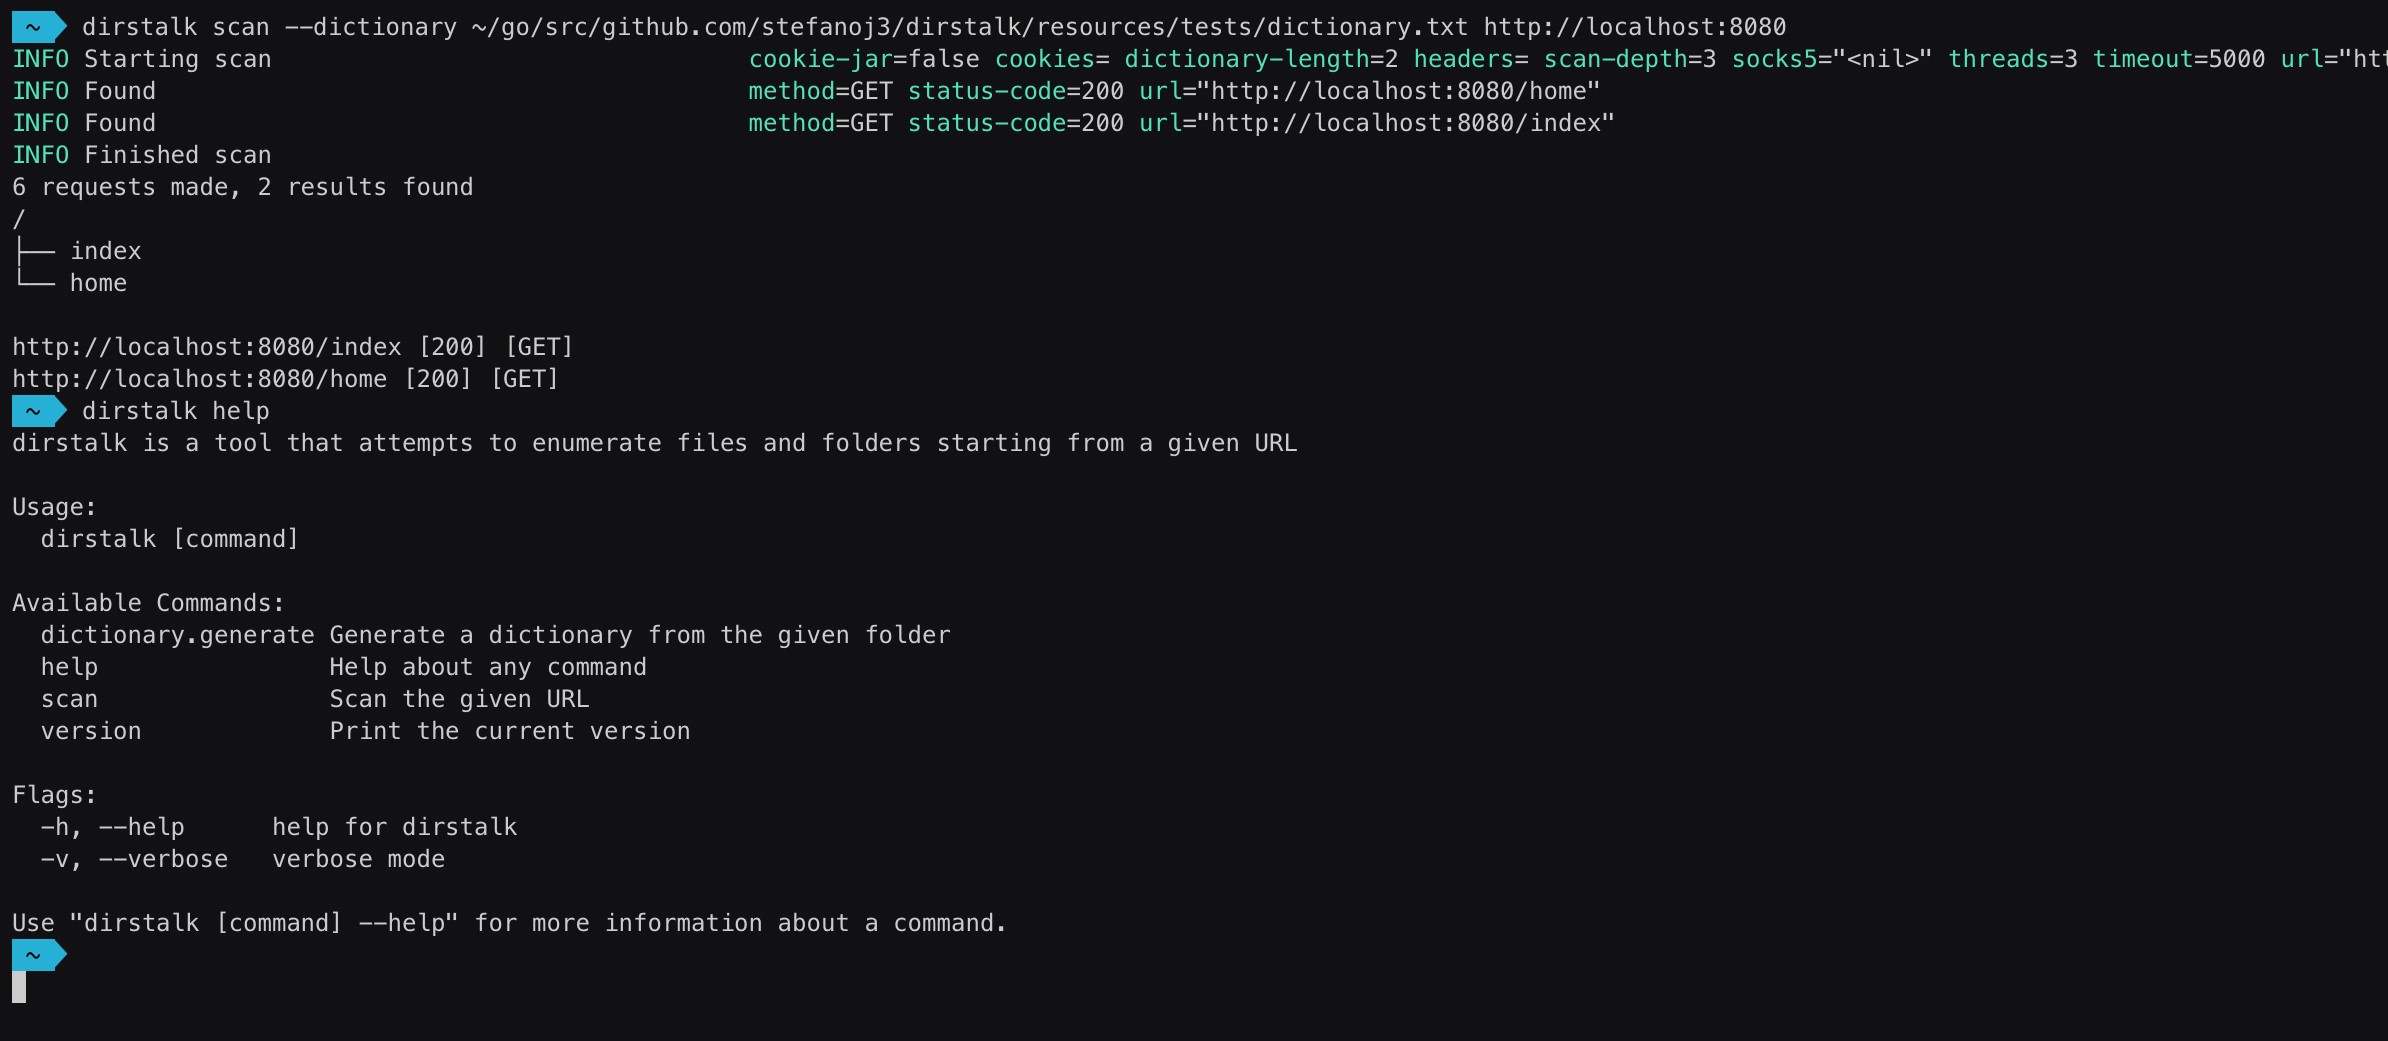The width and height of the screenshot is (2388, 1041).
Task: Select 'index' in the result tree
Action: click(106, 251)
